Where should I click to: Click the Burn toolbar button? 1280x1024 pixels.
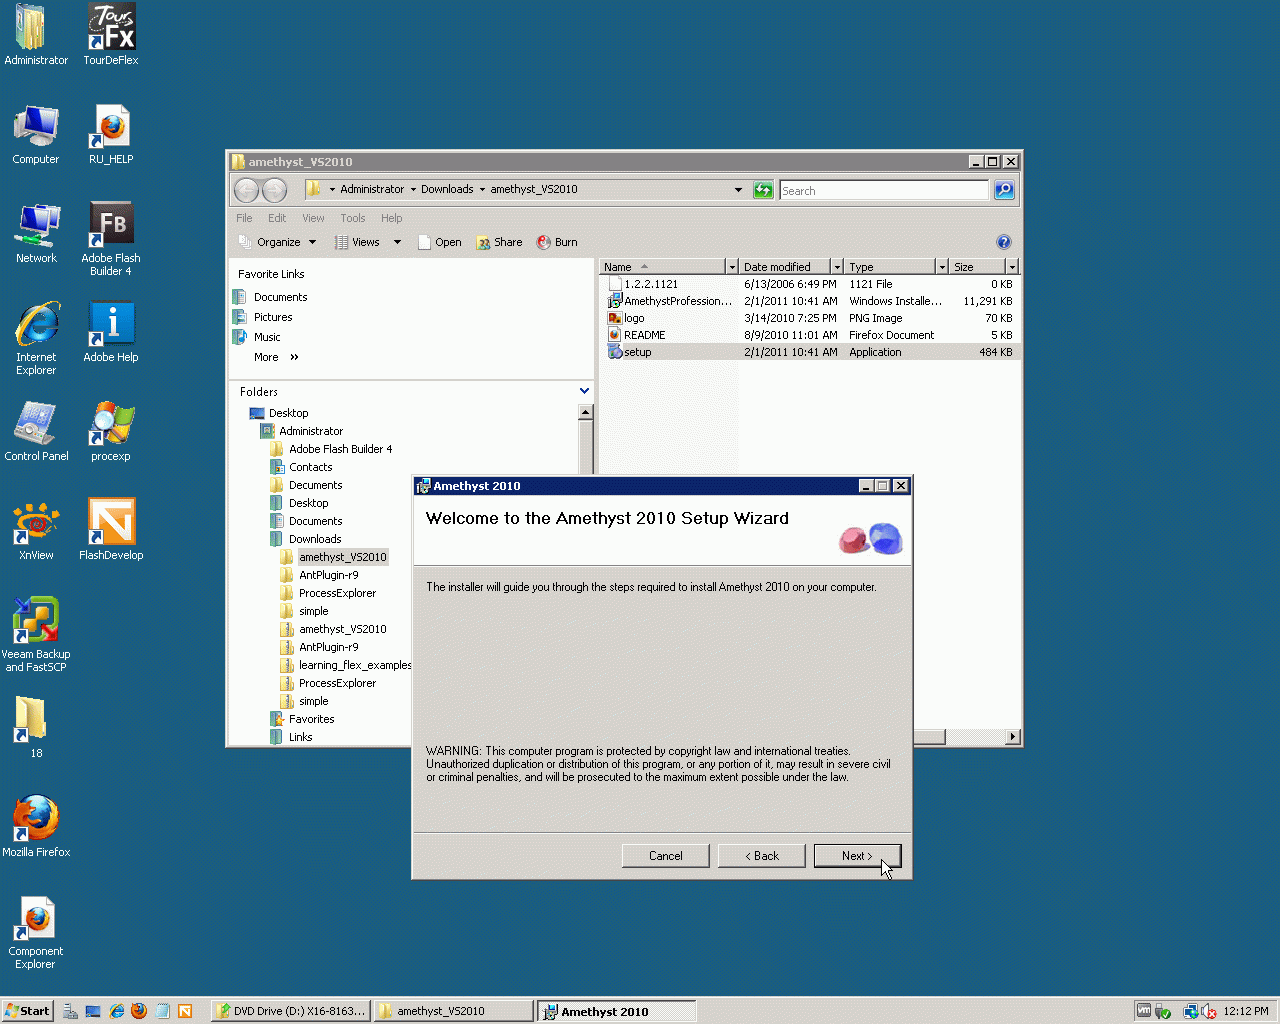(557, 242)
